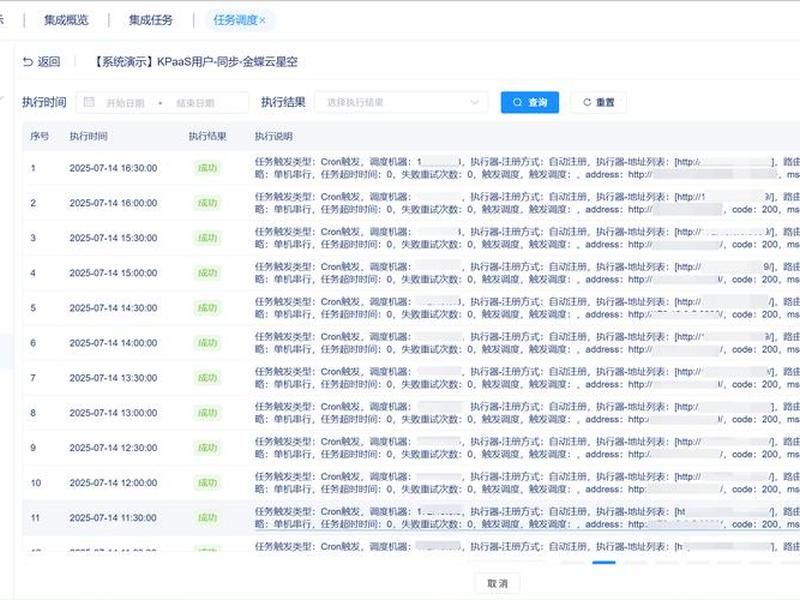The height and width of the screenshot is (600, 800).
Task: Click the 执行时间 column header
Action: click(88, 136)
